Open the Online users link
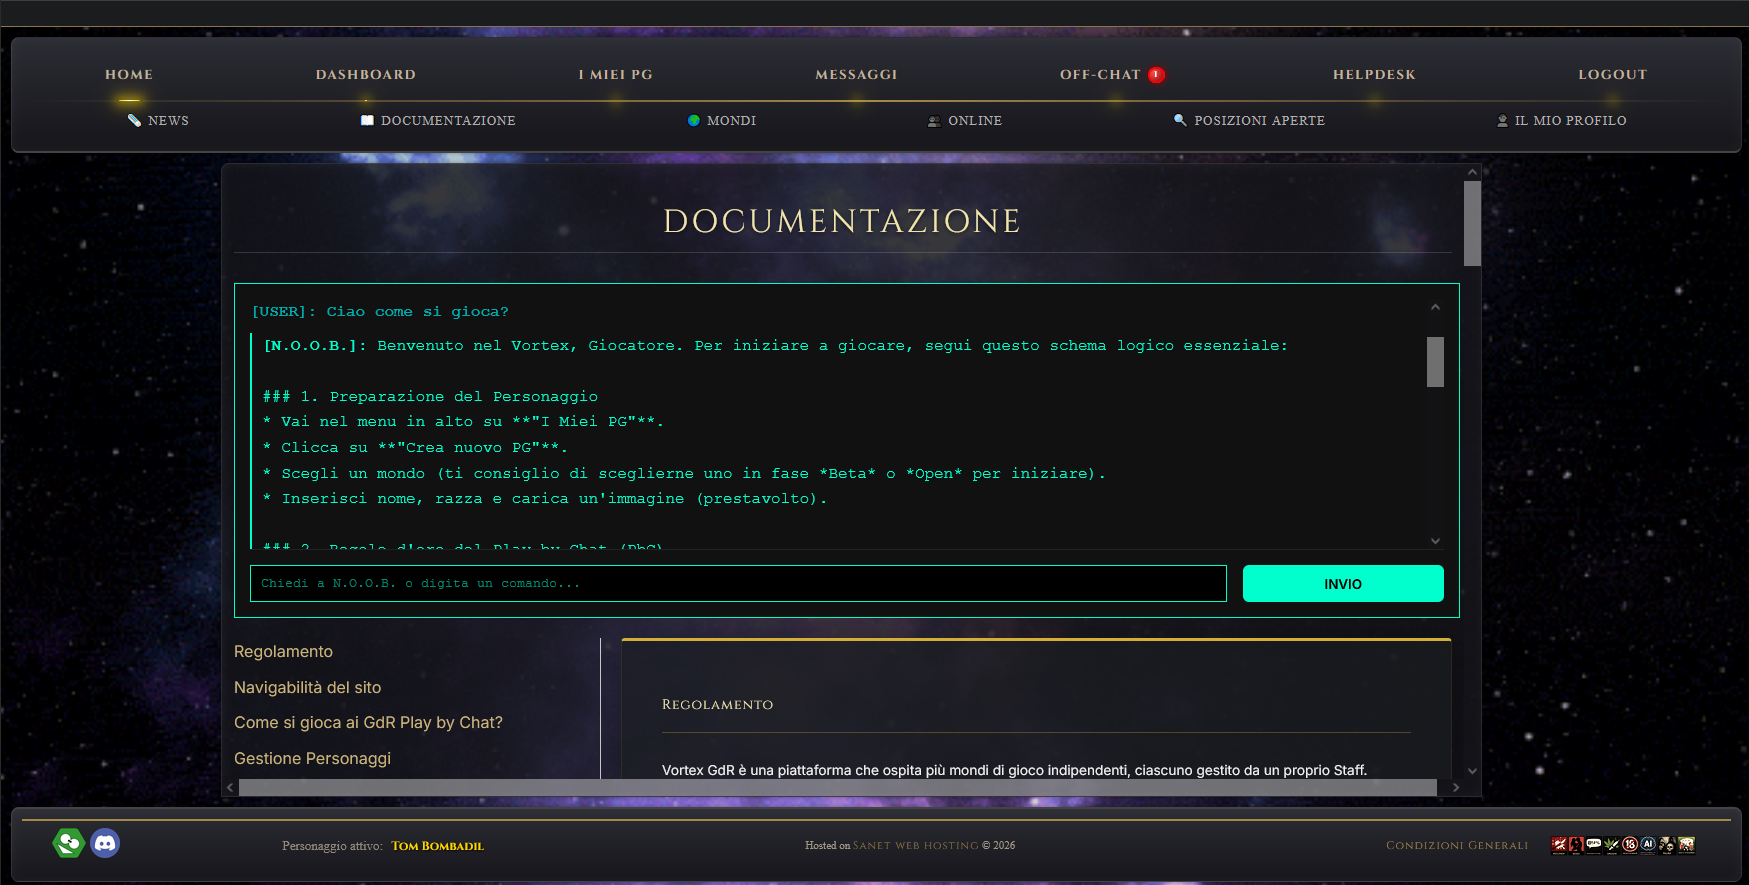The width and height of the screenshot is (1749, 885). pyautogui.click(x=975, y=120)
